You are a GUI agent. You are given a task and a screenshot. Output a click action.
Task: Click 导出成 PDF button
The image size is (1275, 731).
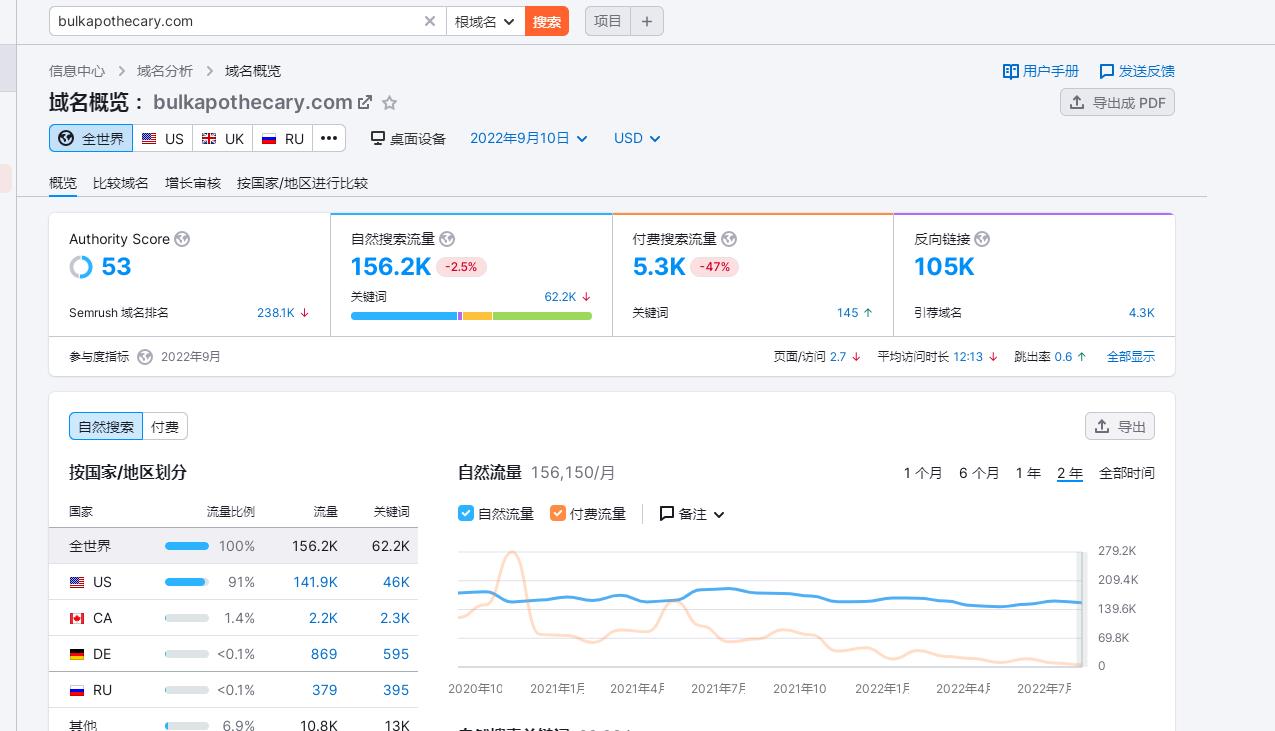click(1117, 102)
